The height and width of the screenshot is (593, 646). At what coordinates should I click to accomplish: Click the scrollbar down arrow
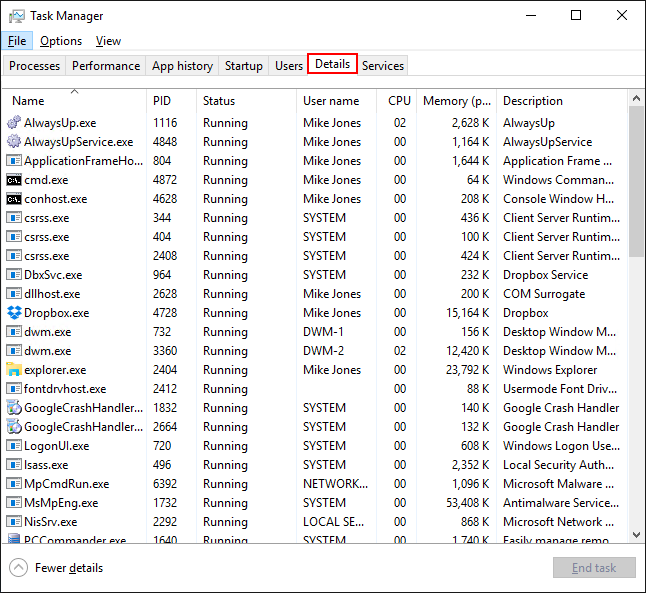click(637, 535)
